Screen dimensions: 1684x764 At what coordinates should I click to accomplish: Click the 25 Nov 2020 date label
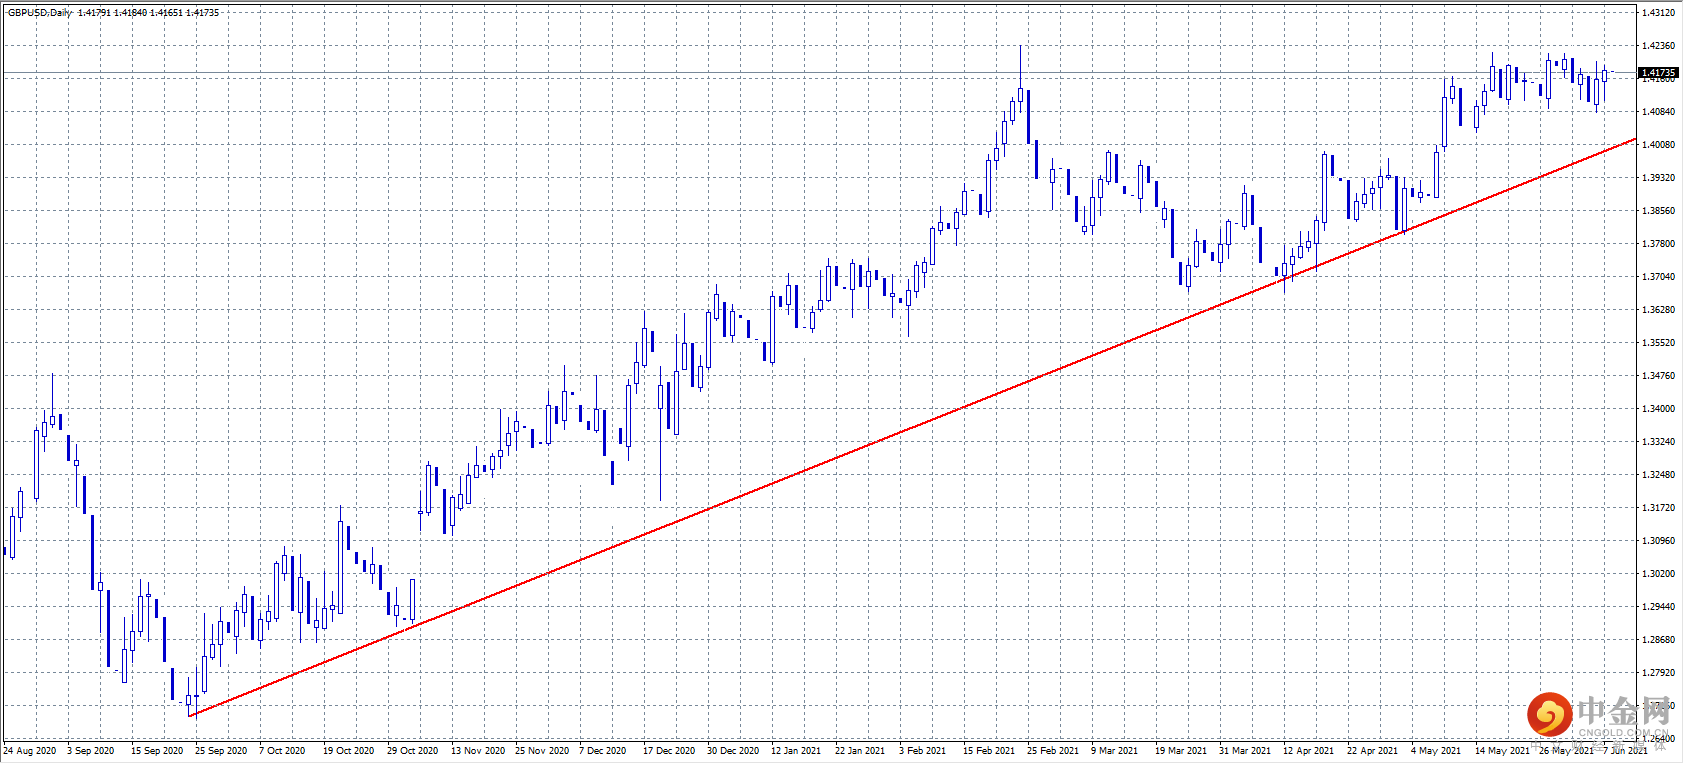[x=542, y=751]
